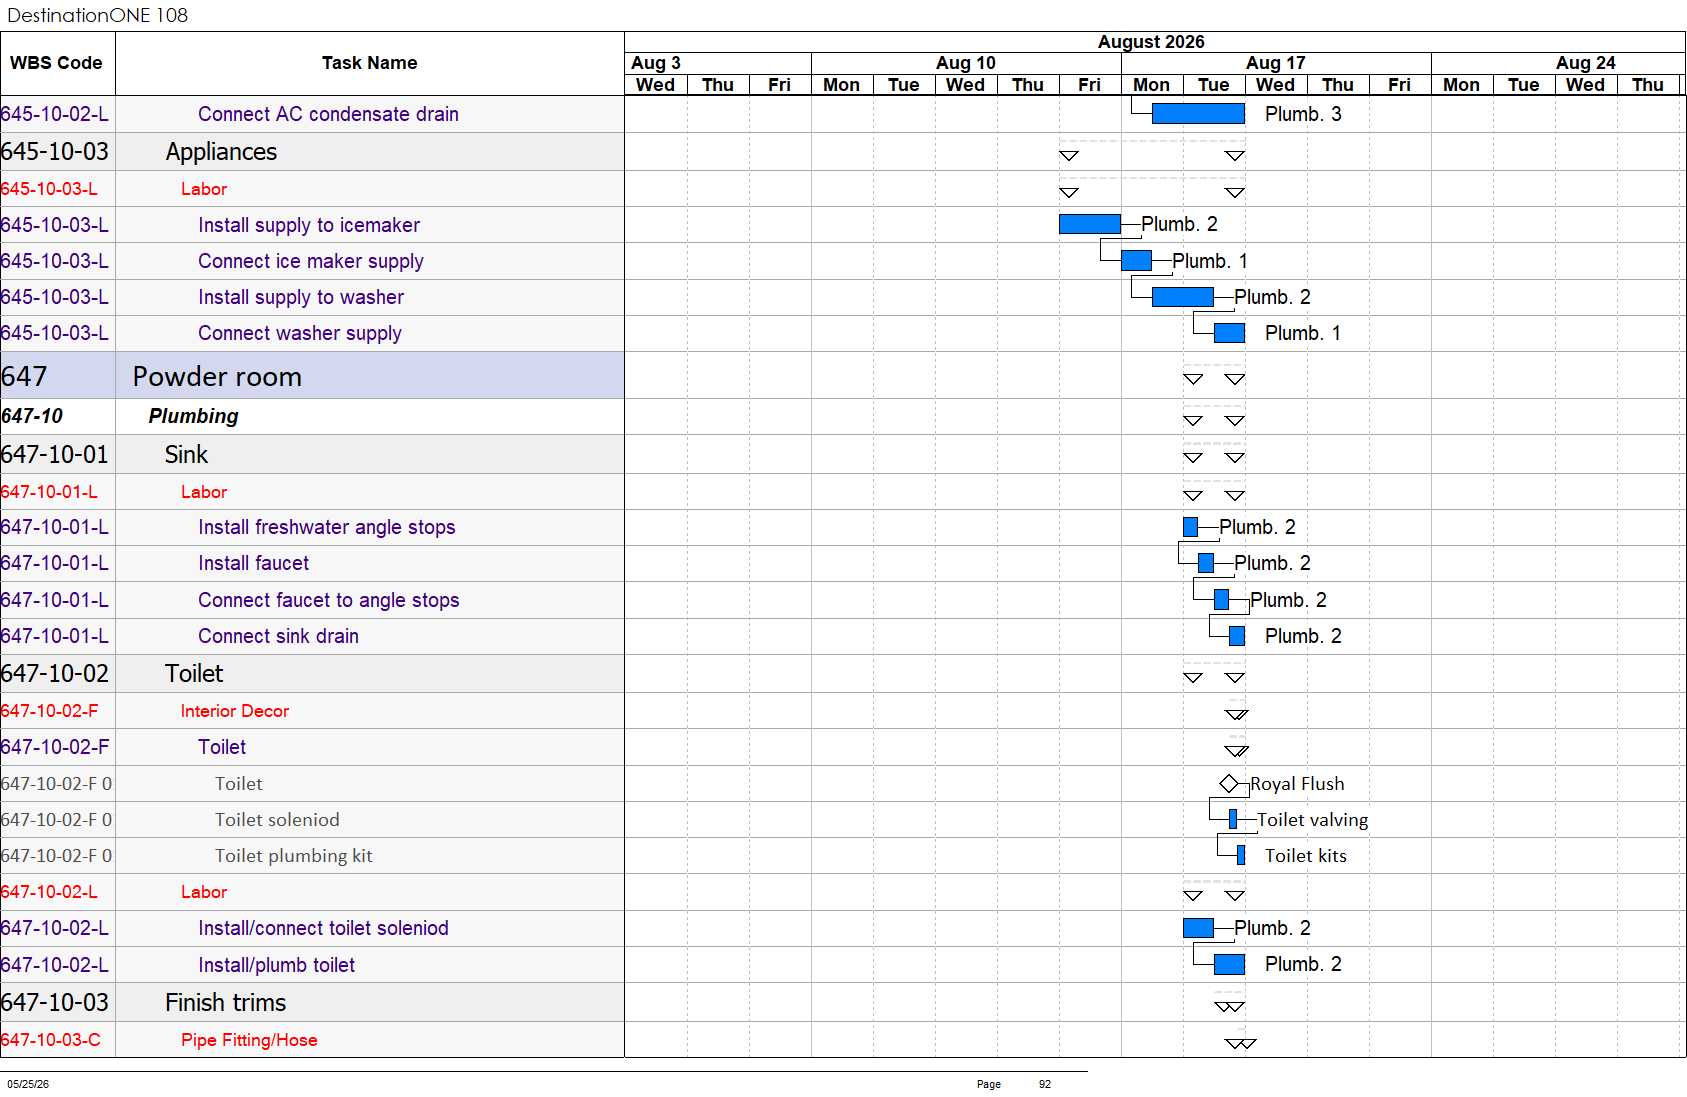Click the Install faucet Gantt bar

[x=1206, y=563]
